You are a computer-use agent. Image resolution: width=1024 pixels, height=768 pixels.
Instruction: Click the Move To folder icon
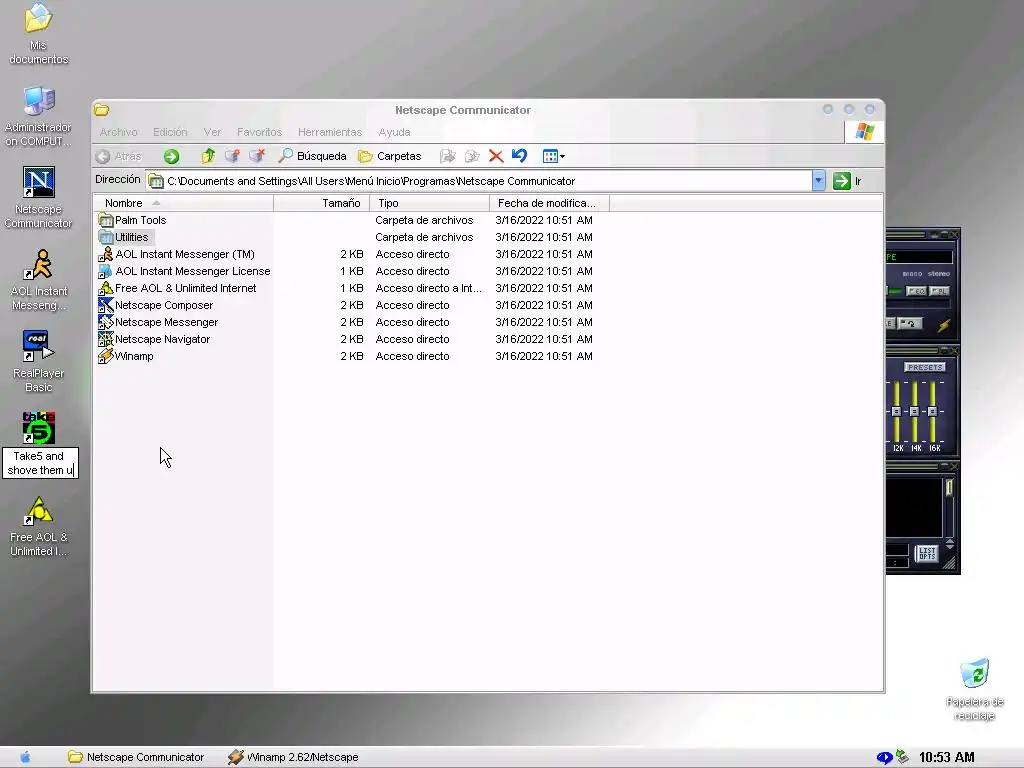[447, 156]
